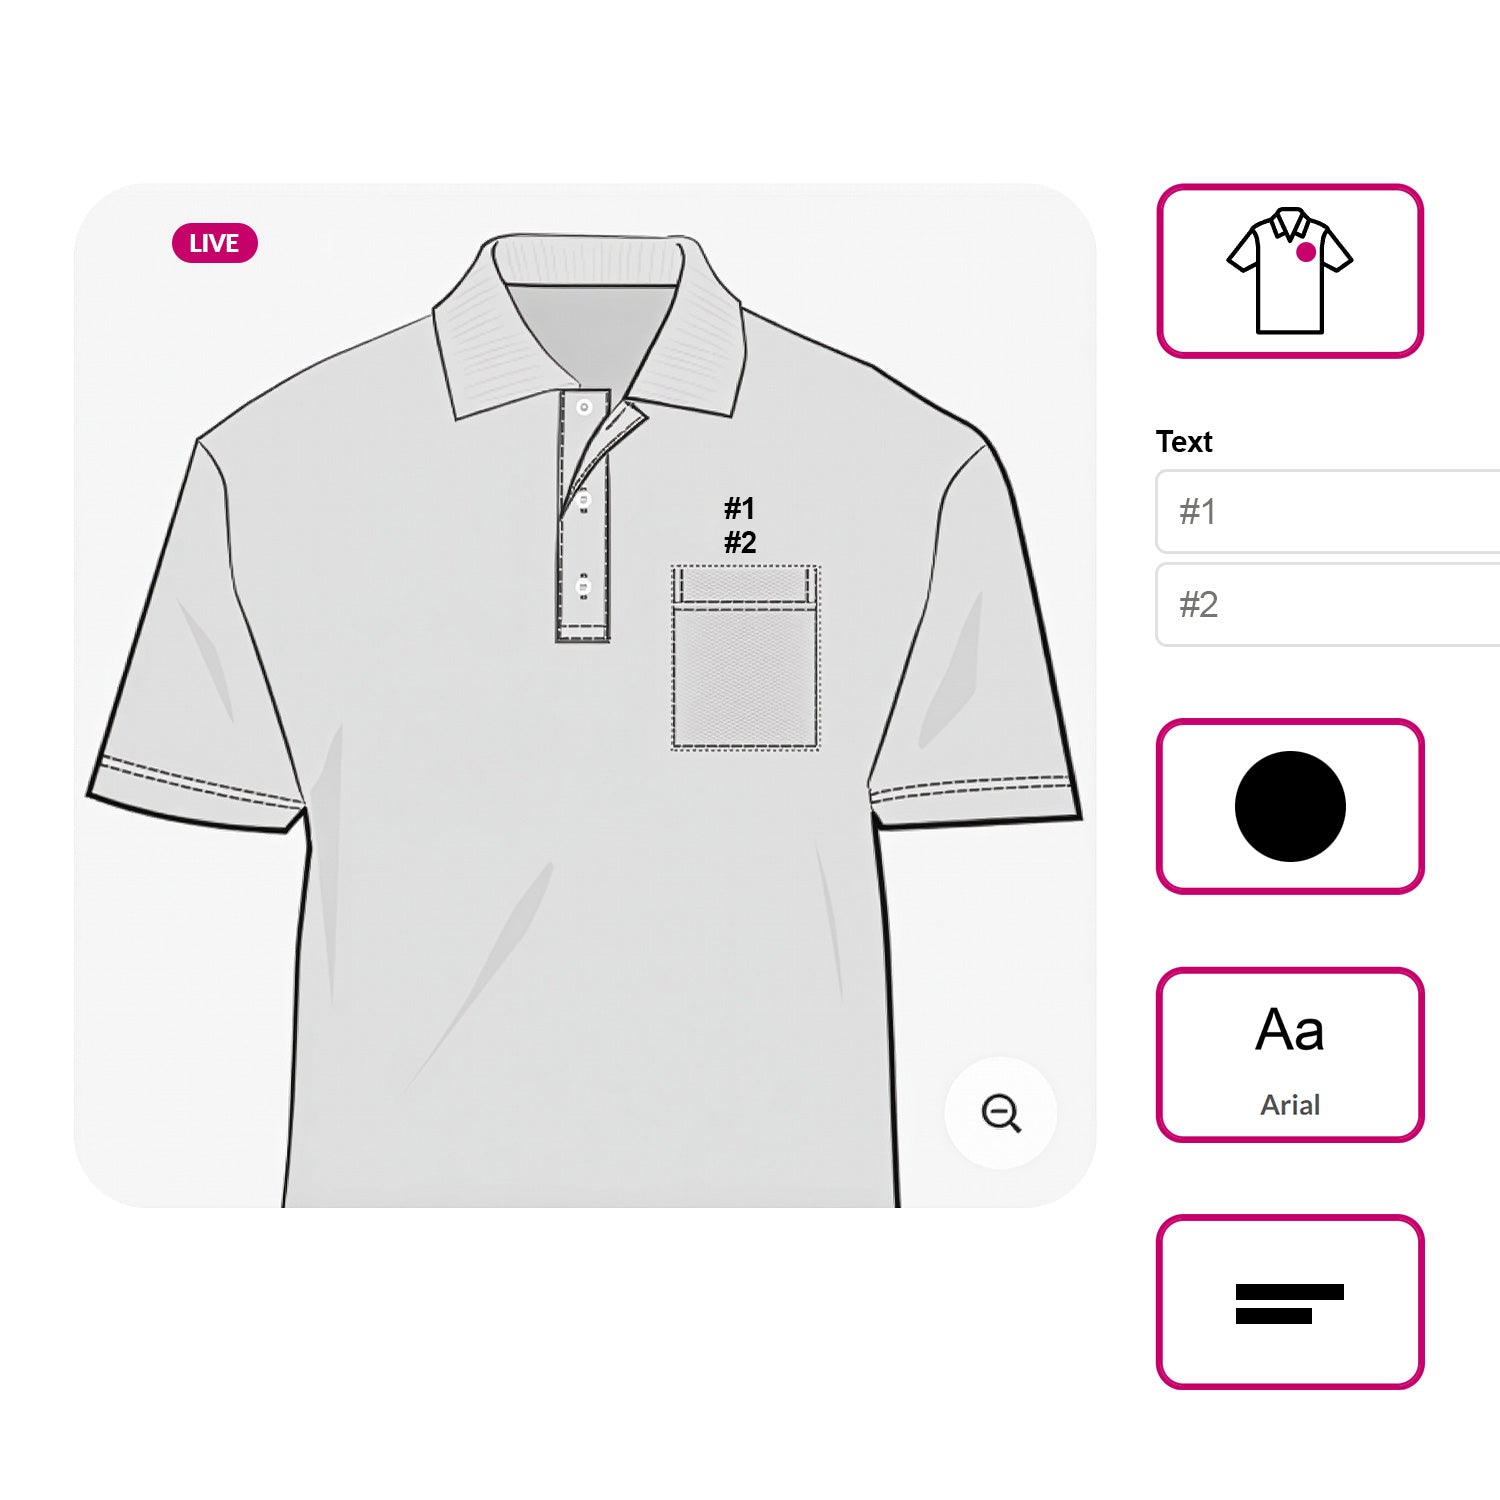Click the zoom out magnifier icon
1500x1500 pixels.
[1001, 1113]
